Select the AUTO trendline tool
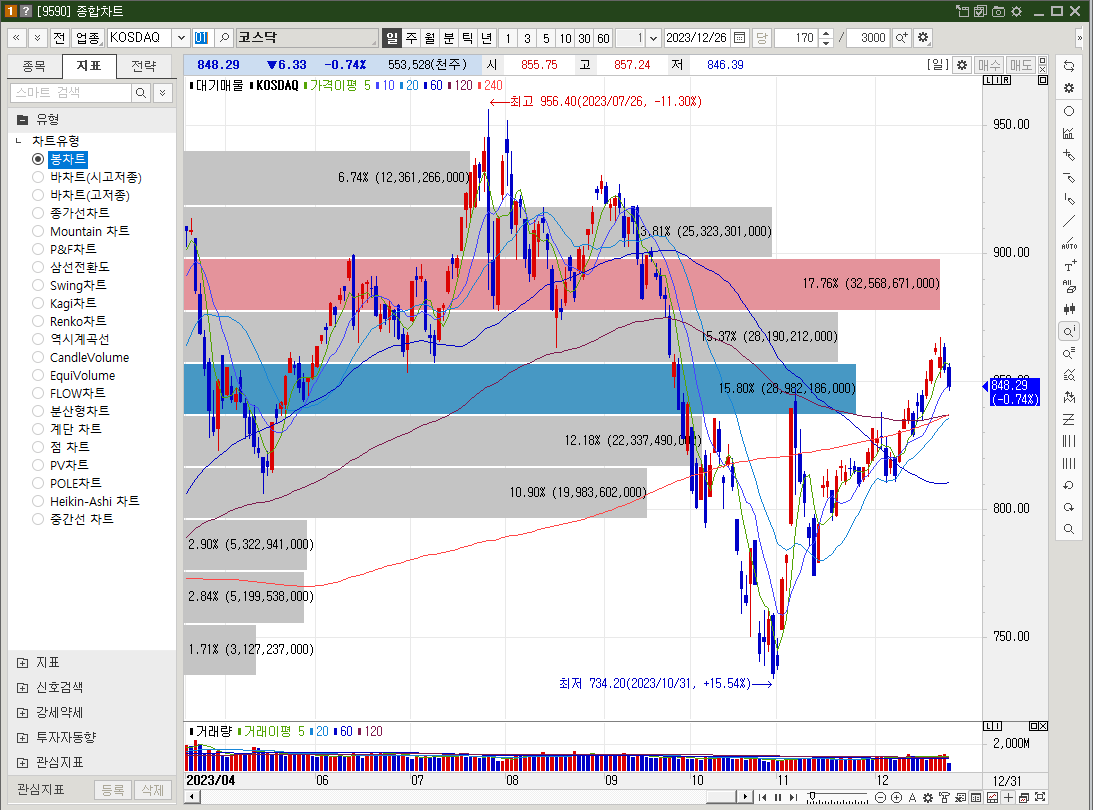The image size is (1093, 810). [x=1069, y=243]
